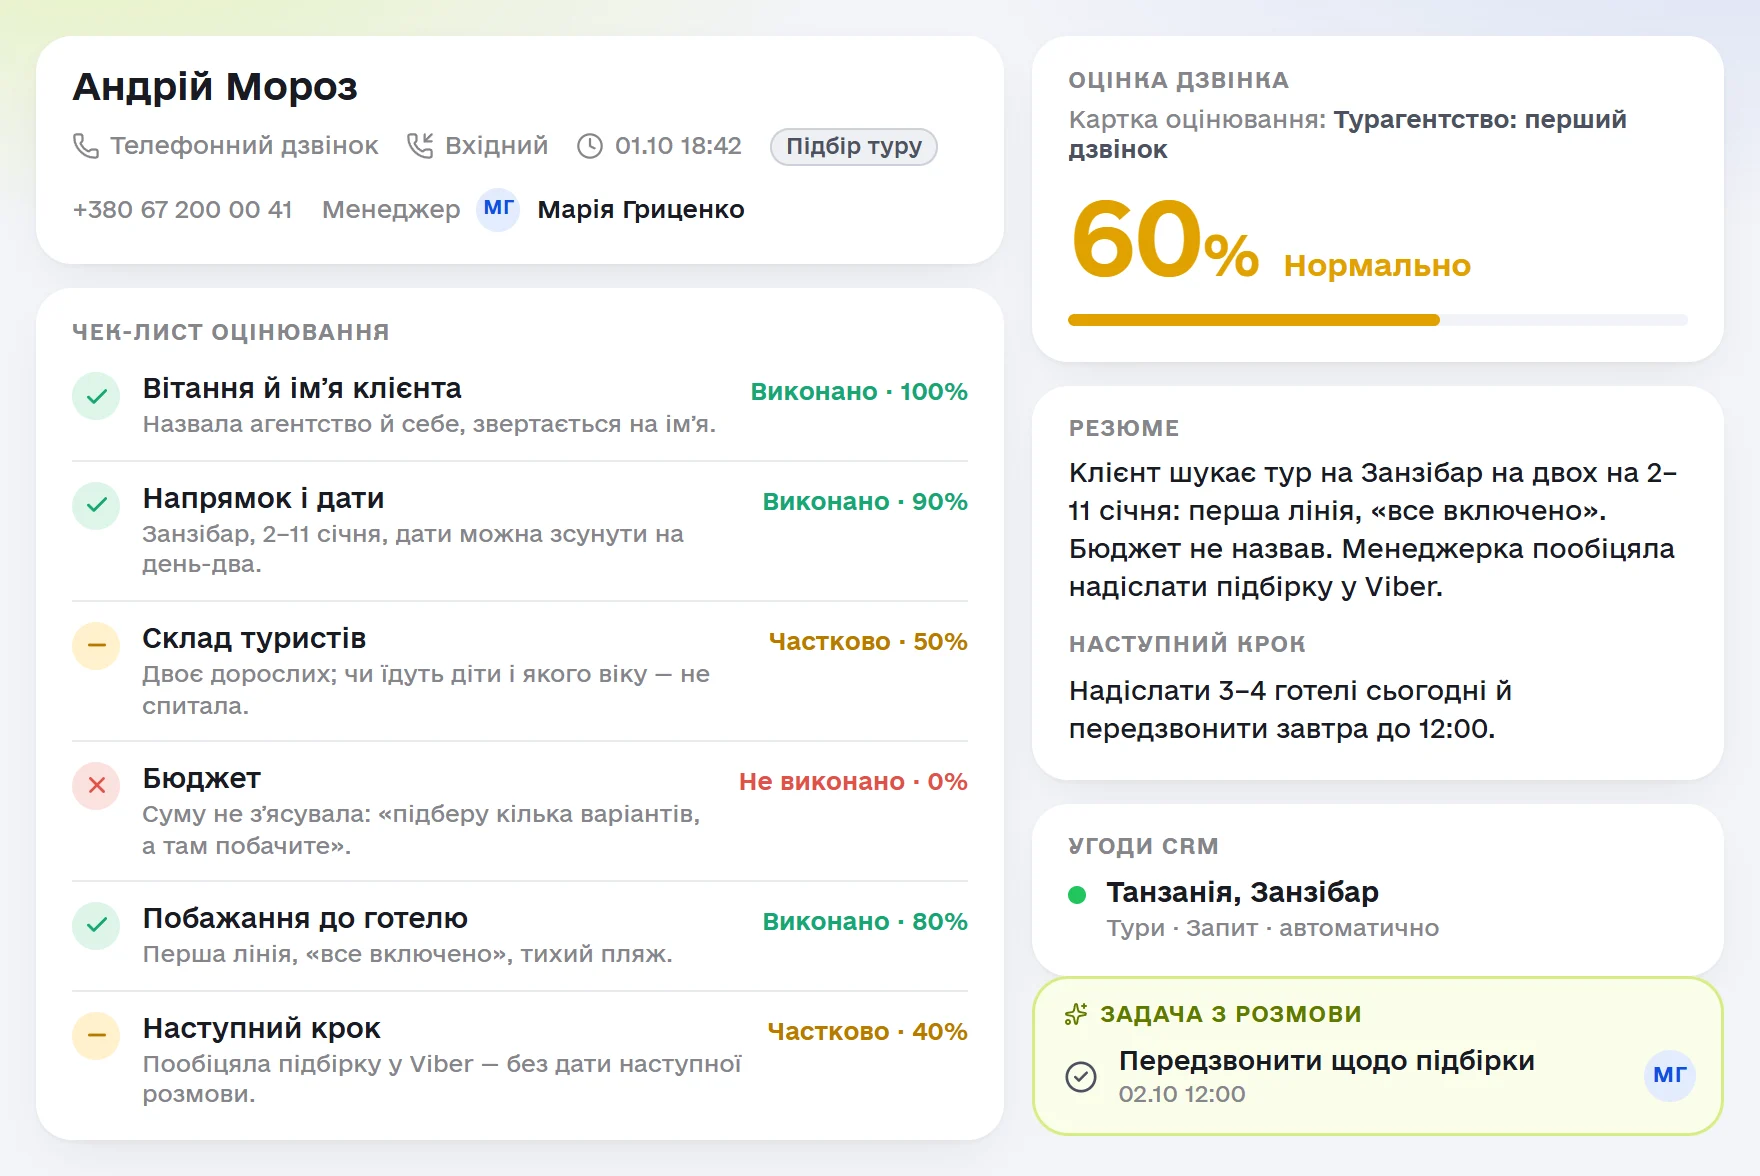Click the Тури · Запит · автоматично deal subtitle

[x=1272, y=928]
